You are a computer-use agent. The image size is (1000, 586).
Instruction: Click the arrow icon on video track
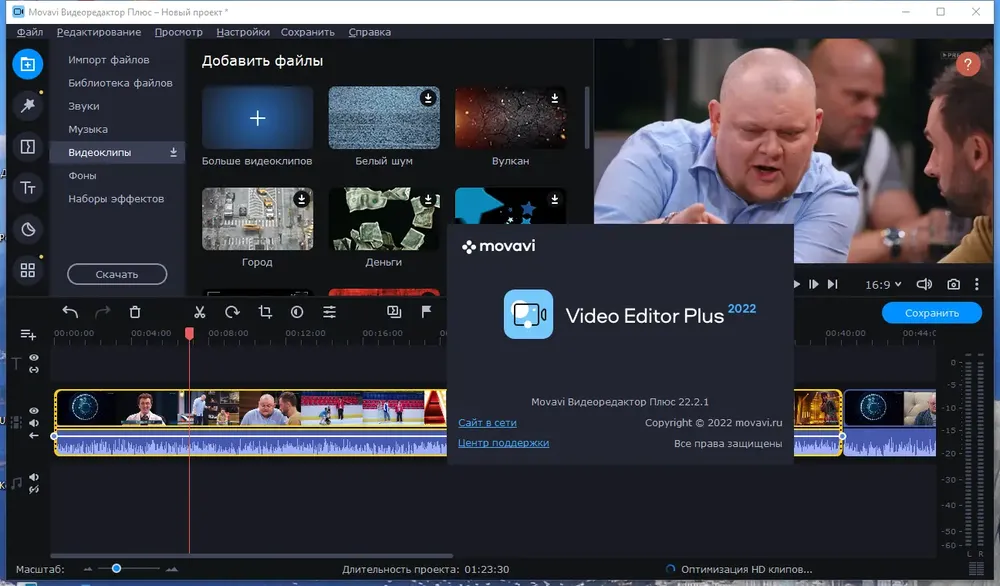pyautogui.click(x=34, y=436)
